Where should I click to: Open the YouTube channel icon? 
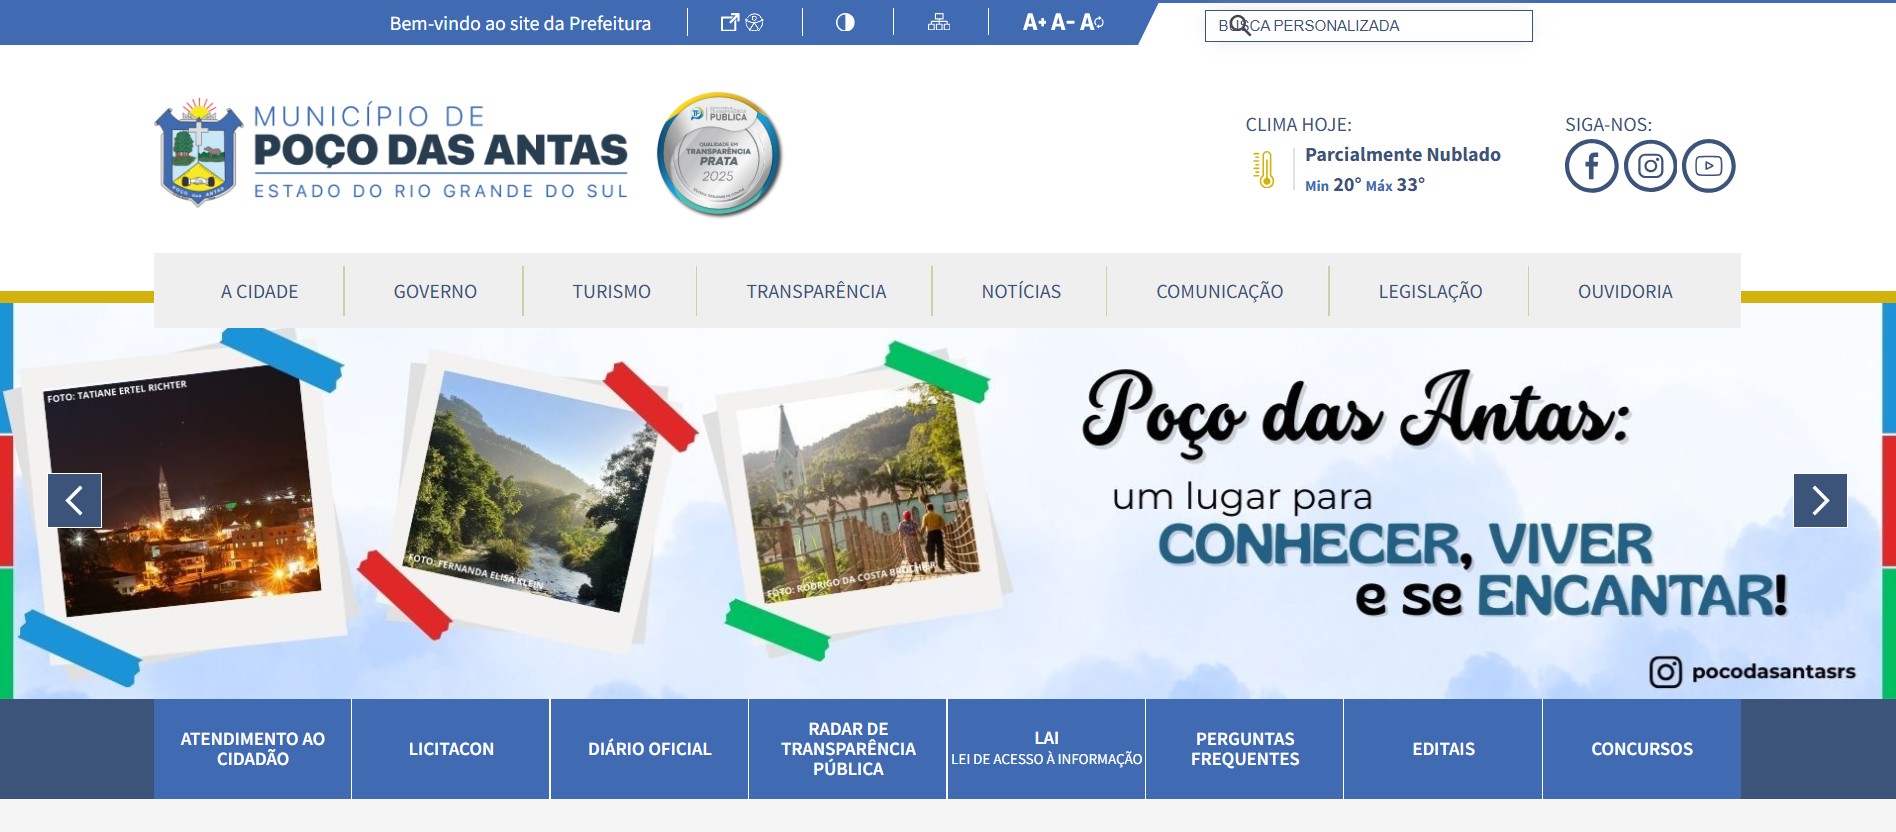(x=1708, y=166)
